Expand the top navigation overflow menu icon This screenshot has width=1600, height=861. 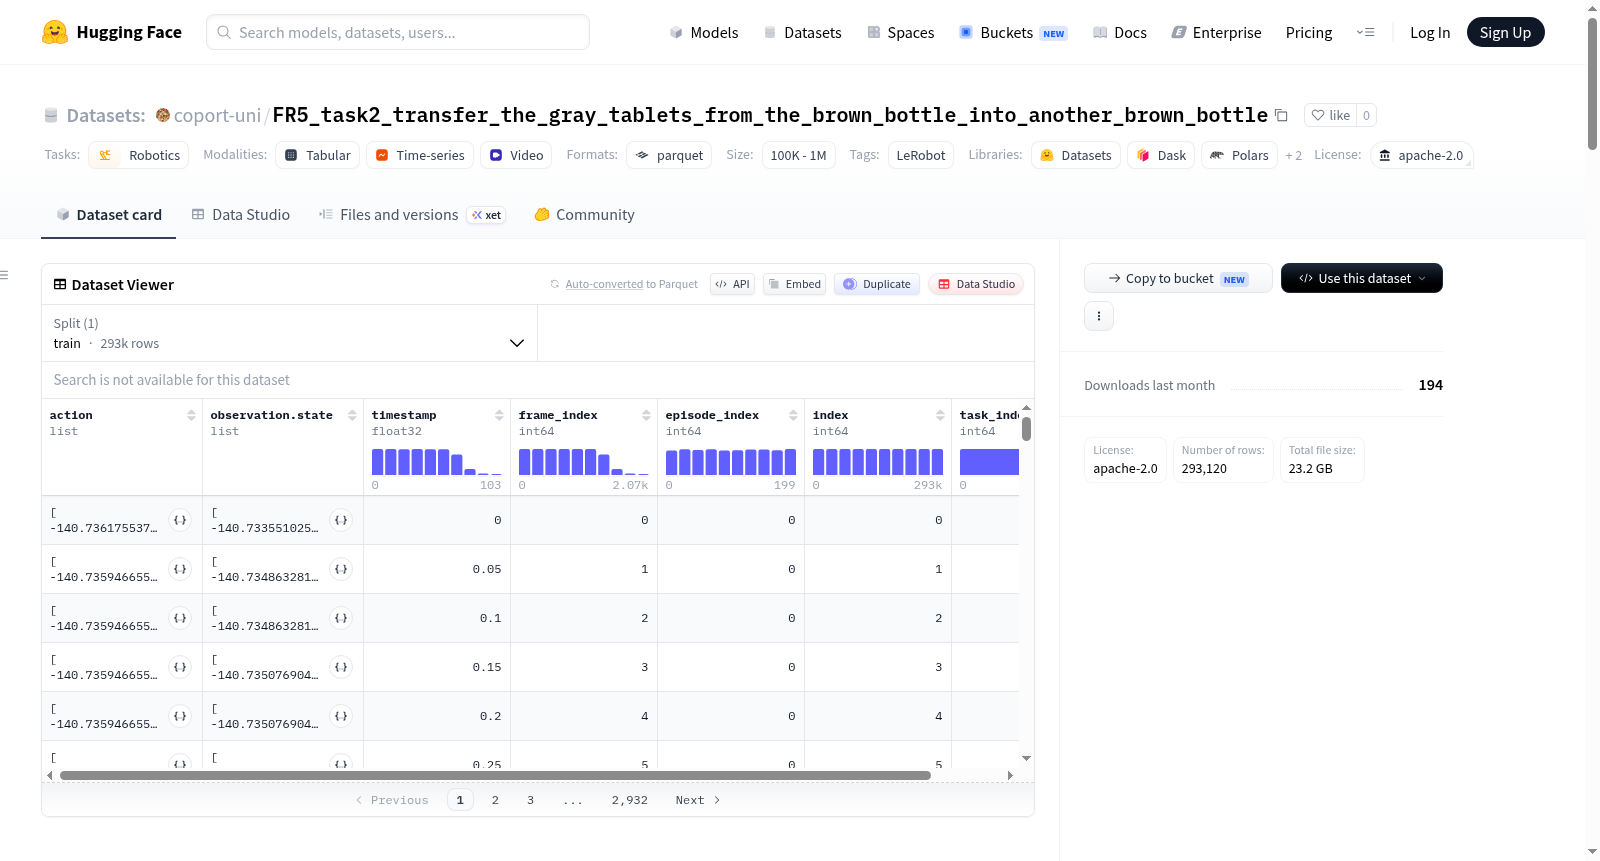pos(1365,33)
